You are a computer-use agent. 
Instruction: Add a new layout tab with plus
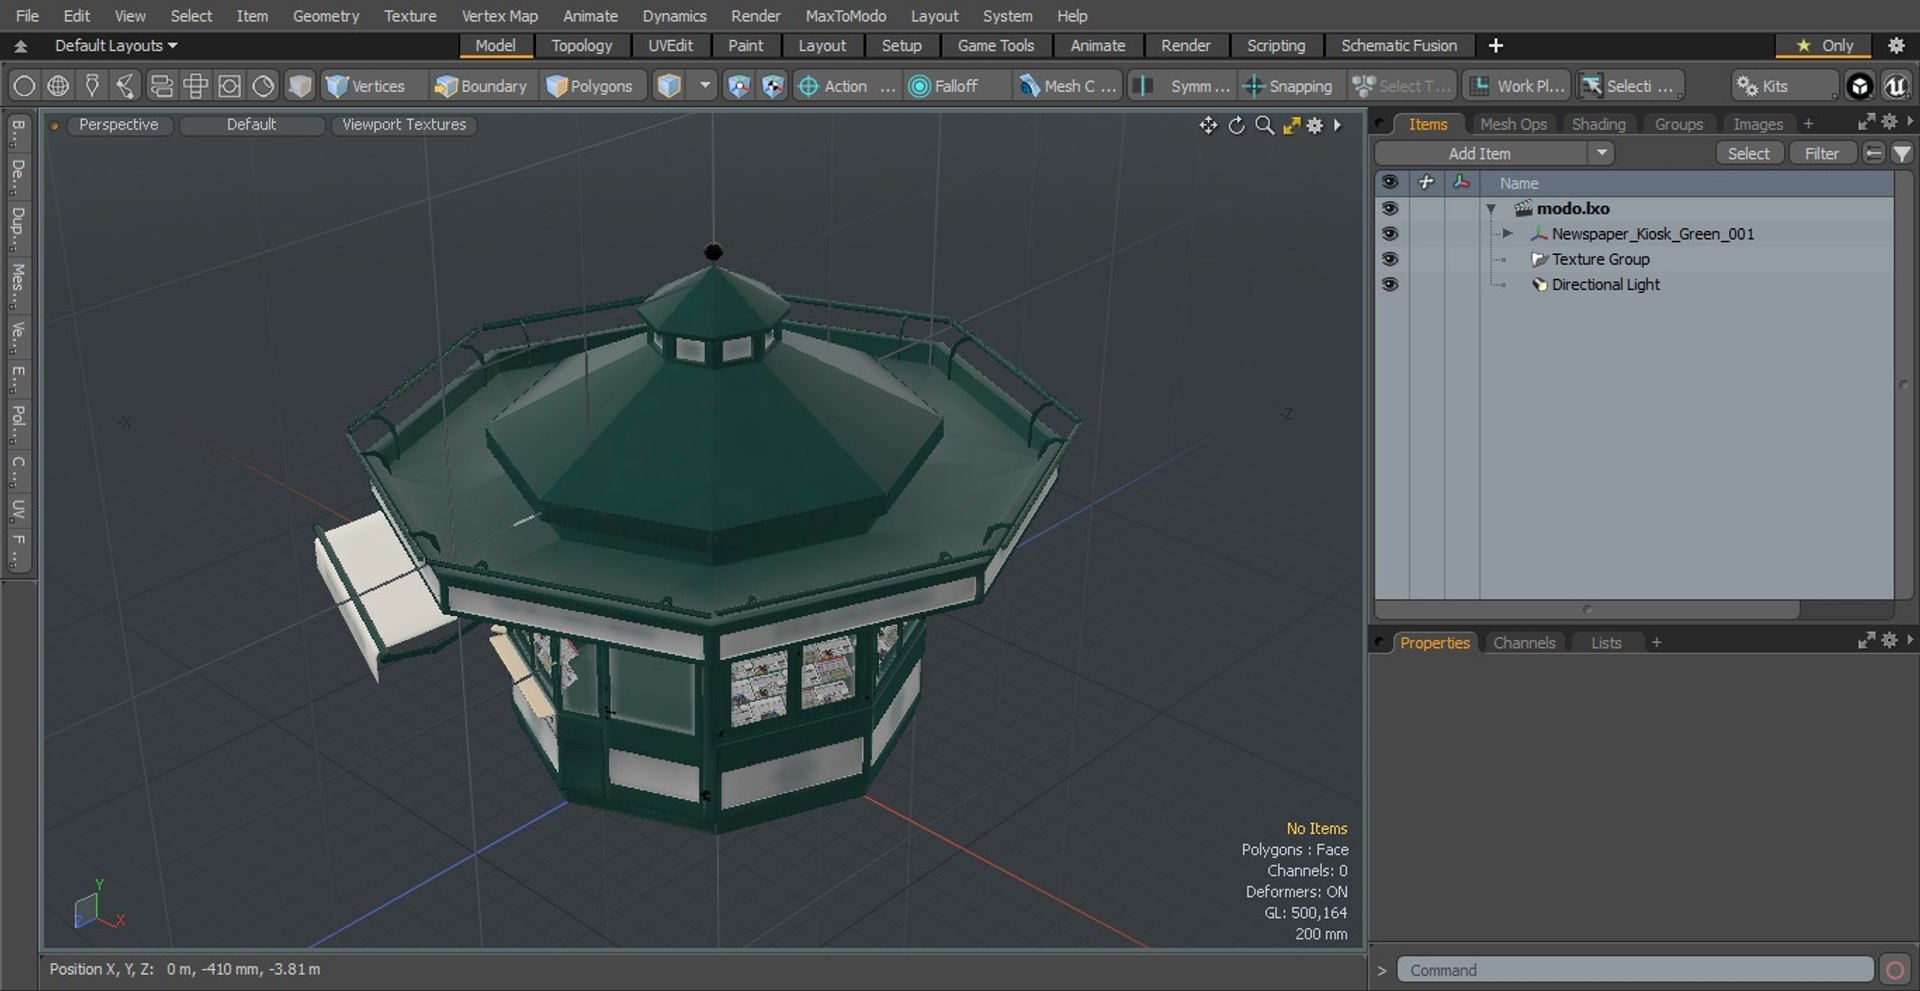coord(1496,46)
